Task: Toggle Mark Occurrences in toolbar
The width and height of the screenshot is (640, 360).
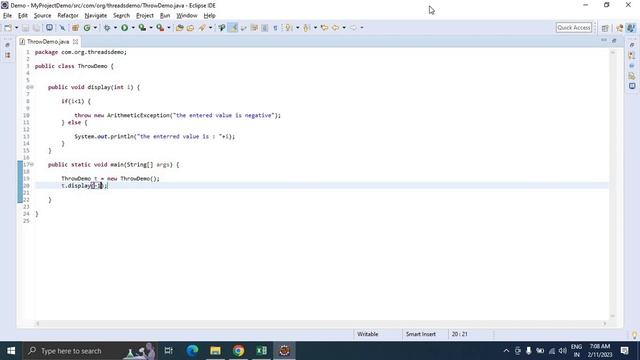Action: 233,28
